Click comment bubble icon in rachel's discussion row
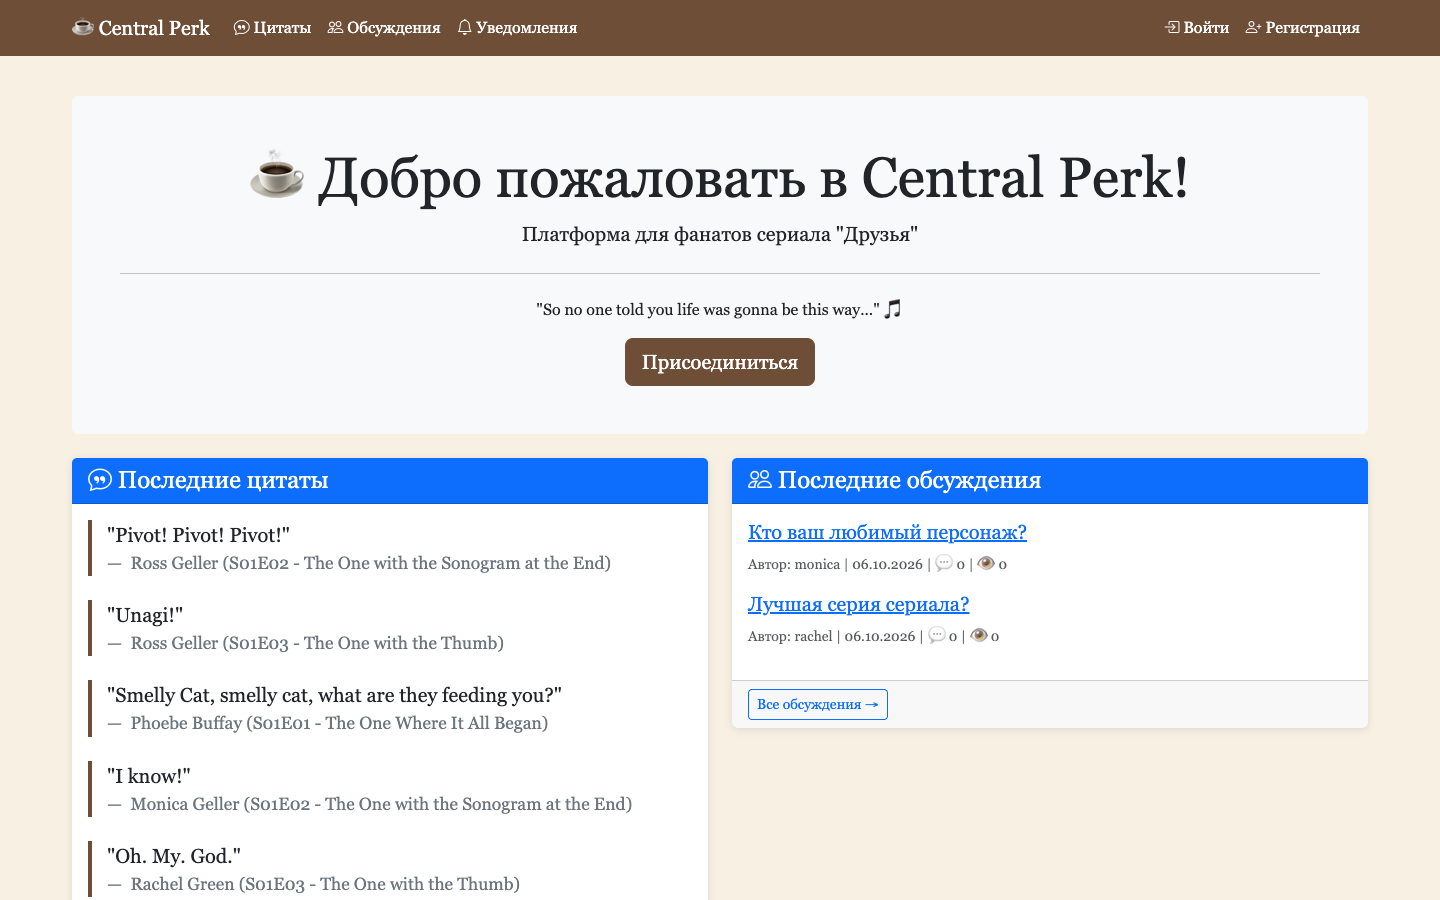The width and height of the screenshot is (1440, 900). [936, 635]
